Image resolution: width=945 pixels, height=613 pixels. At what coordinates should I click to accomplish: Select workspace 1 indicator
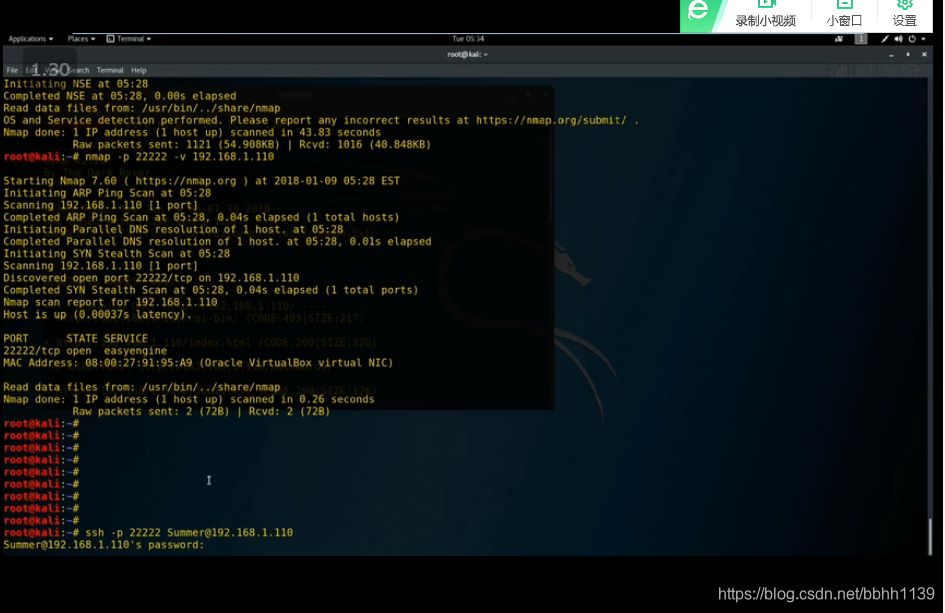point(861,39)
